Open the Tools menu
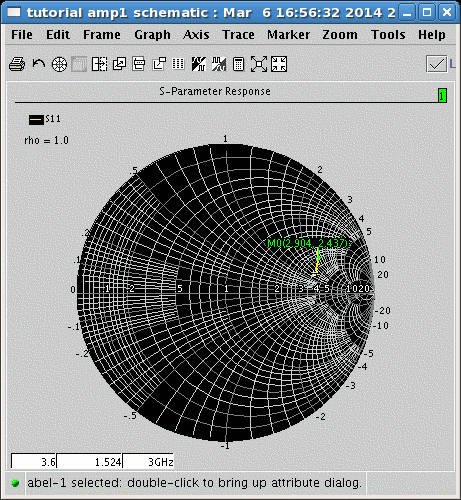This screenshot has width=461, height=500. (388, 35)
